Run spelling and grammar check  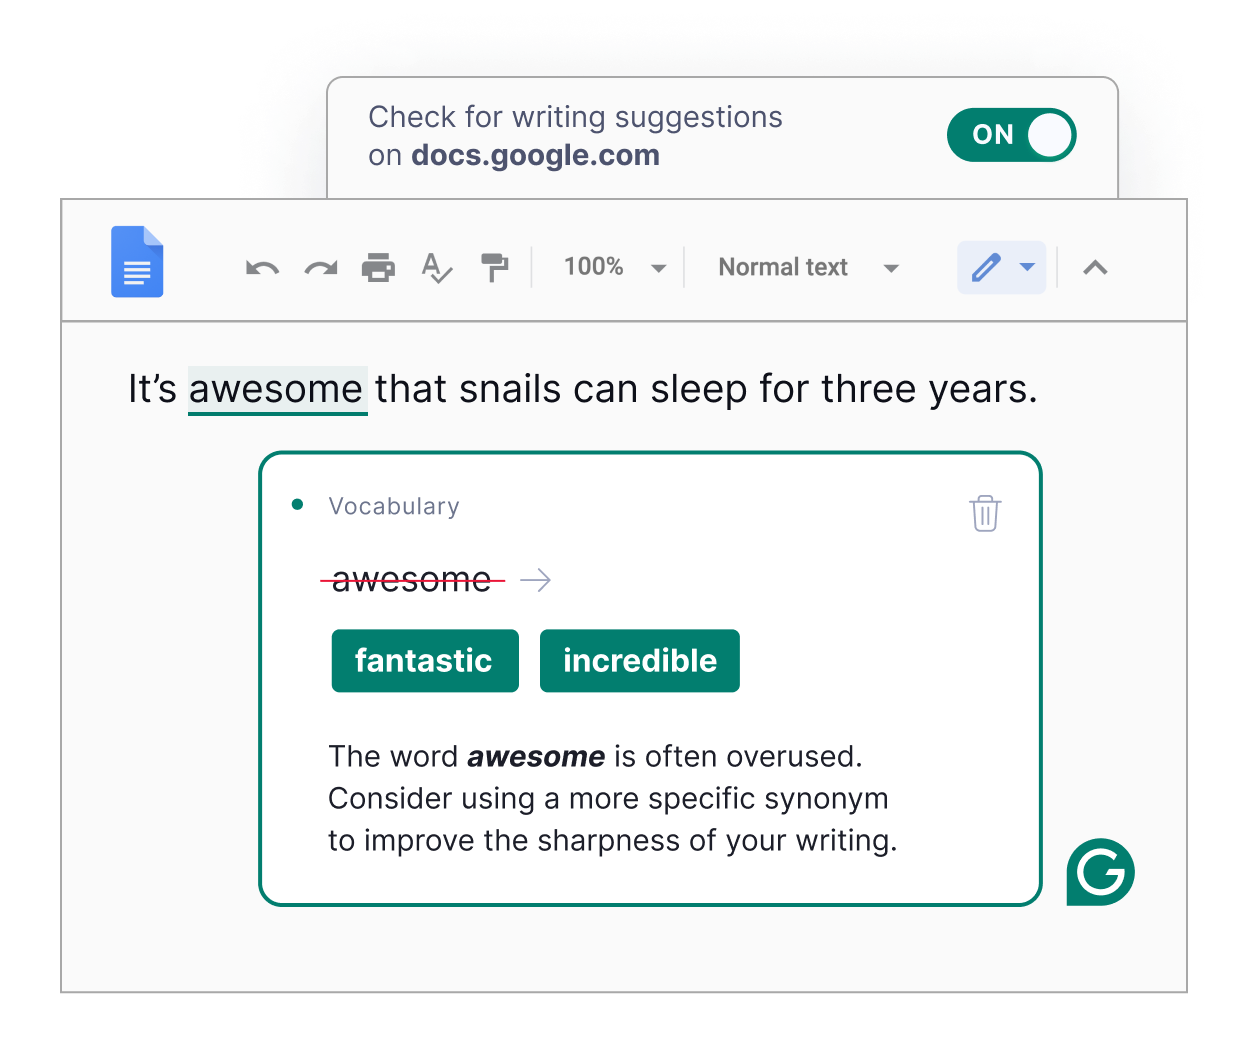[x=436, y=268]
